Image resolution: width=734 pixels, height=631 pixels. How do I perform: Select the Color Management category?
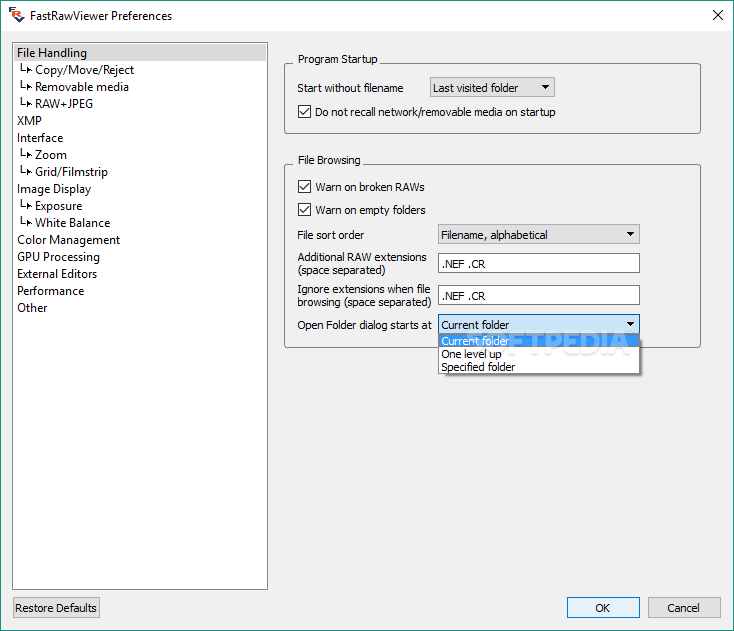pos(68,240)
